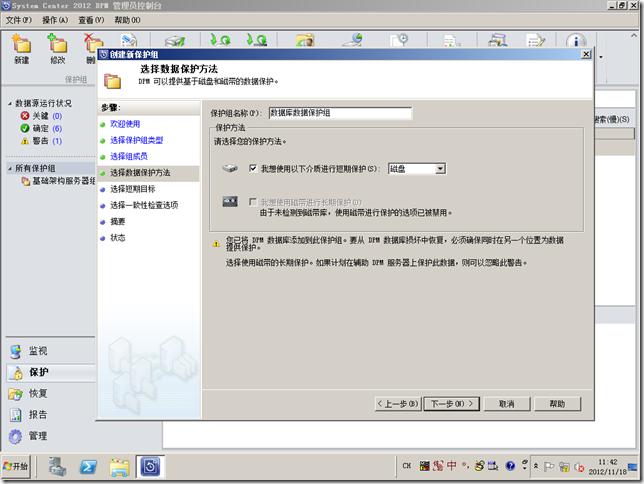Show hidden tray icons

coord(536,467)
